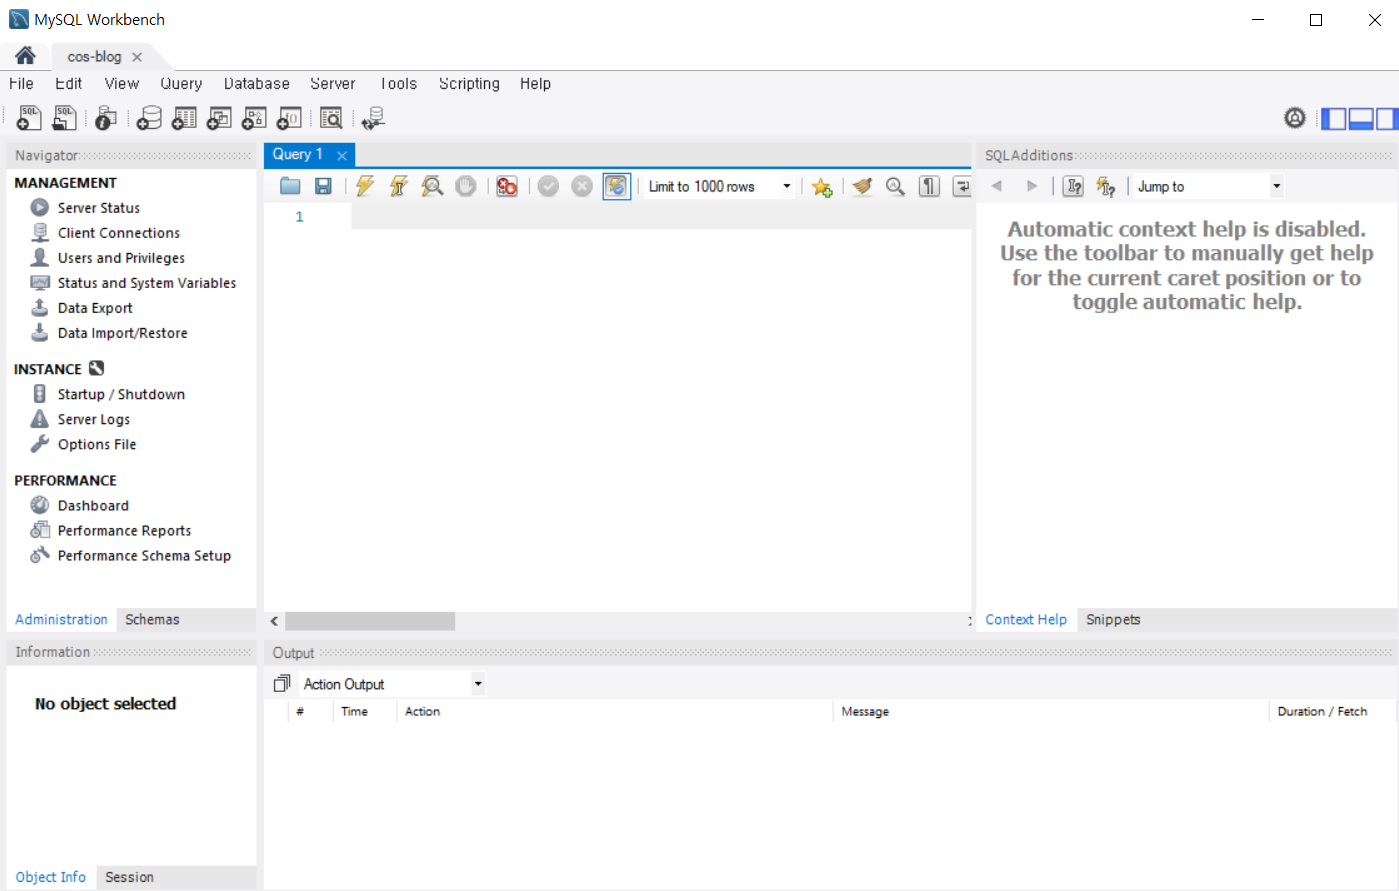The height and width of the screenshot is (891, 1399).
Task: Toggle automatic context help
Action: pyautogui.click(x=1106, y=186)
